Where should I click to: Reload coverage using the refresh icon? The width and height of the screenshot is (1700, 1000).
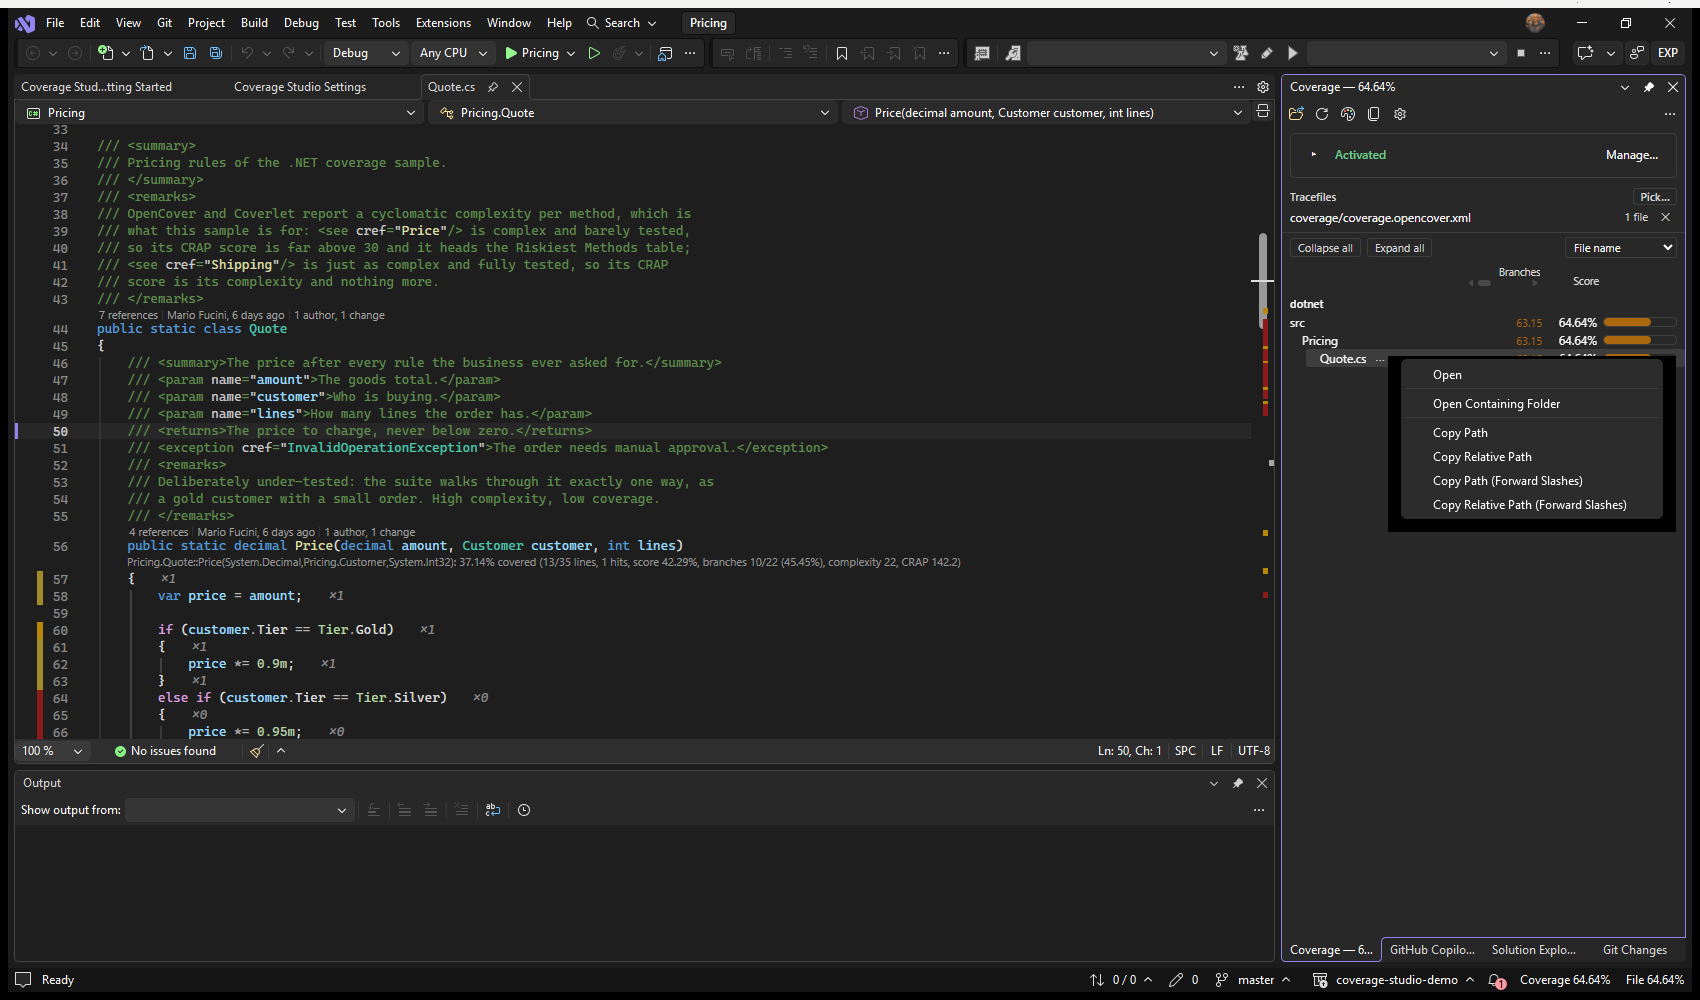pyautogui.click(x=1322, y=114)
